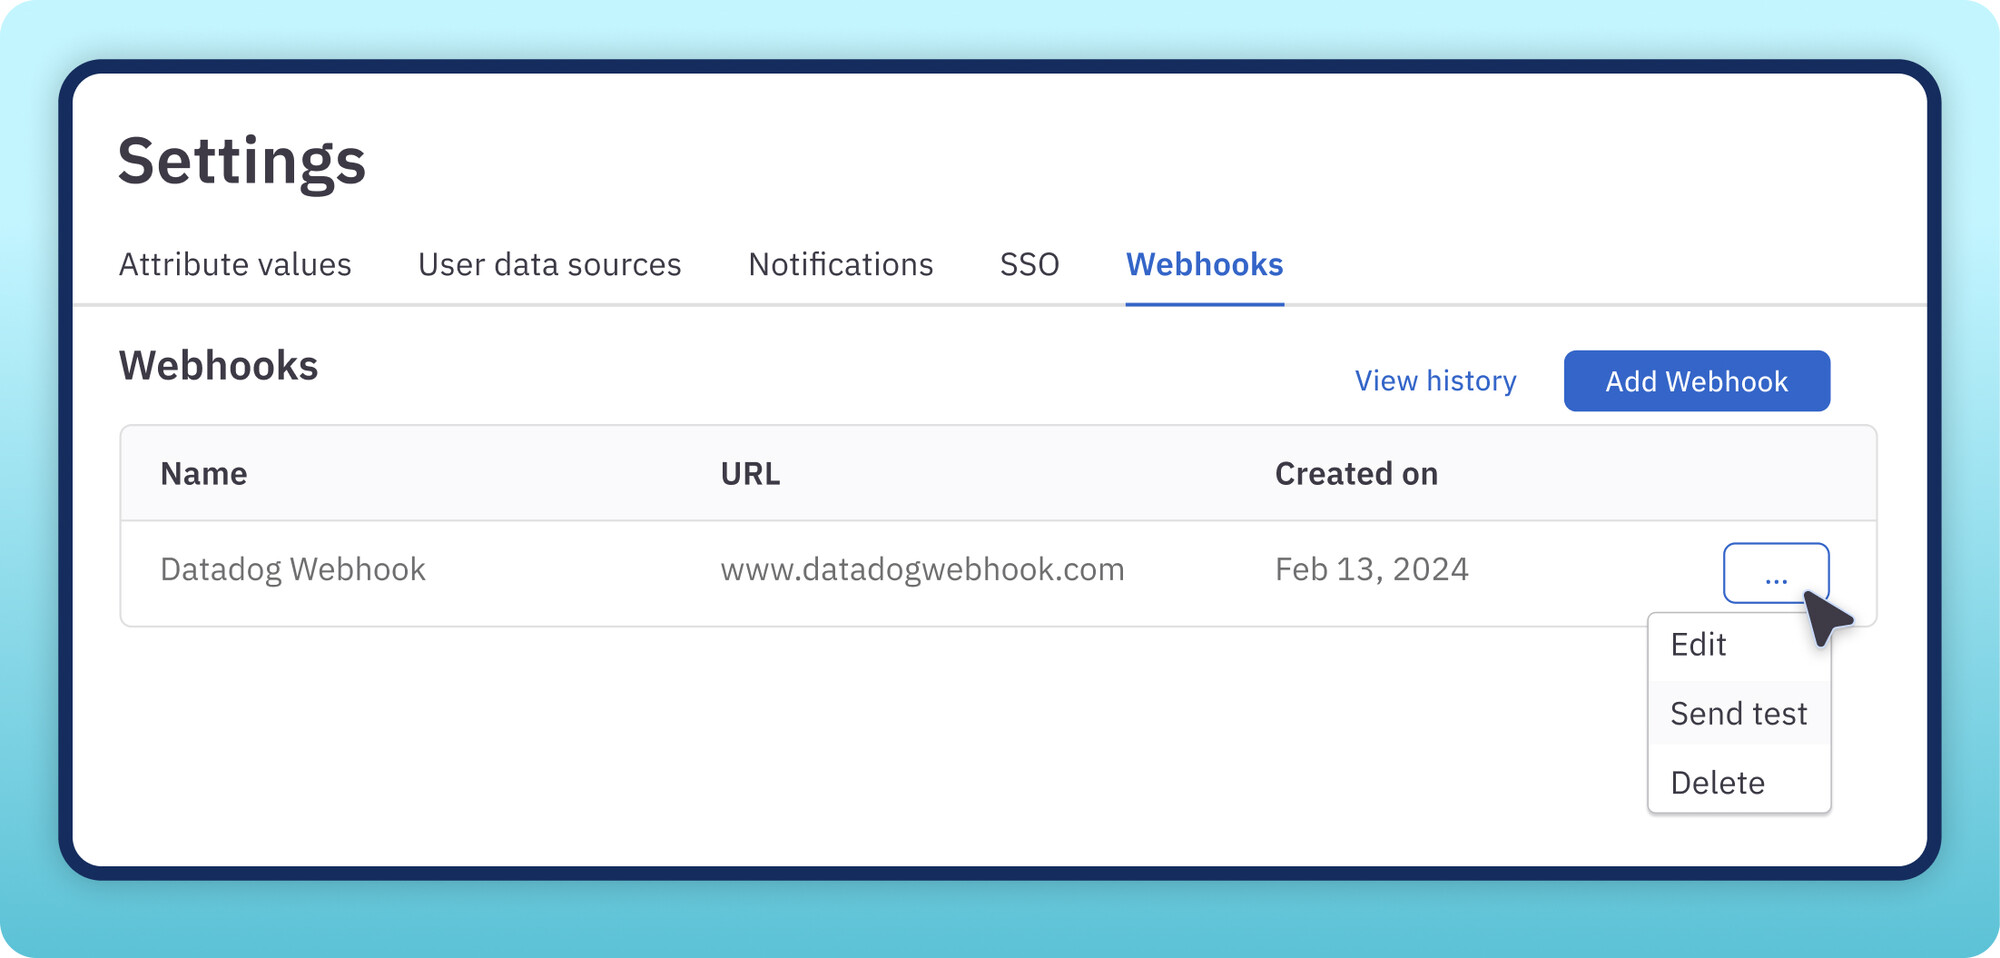Viewport: 2000px width, 958px height.
Task: Open the User data sources tab
Action: click(550, 264)
